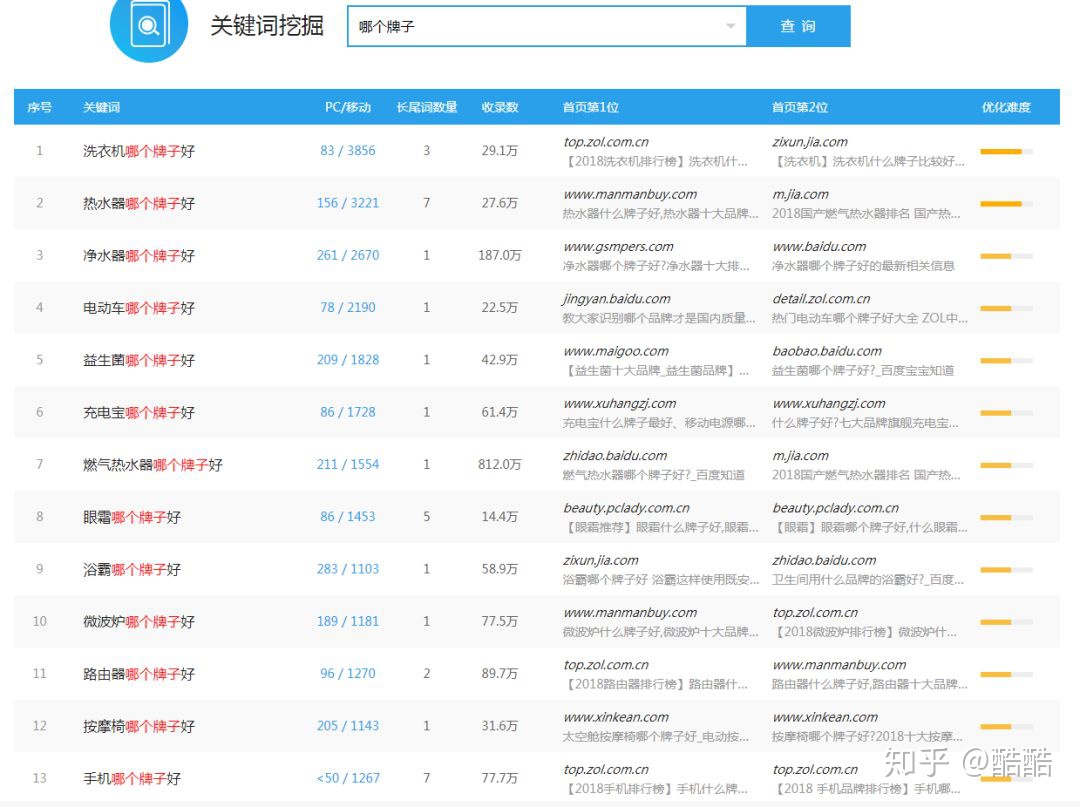This screenshot has height=807, width=1080.
Task: Open keyword 热水器哪个牌子好
Action: 138,203
